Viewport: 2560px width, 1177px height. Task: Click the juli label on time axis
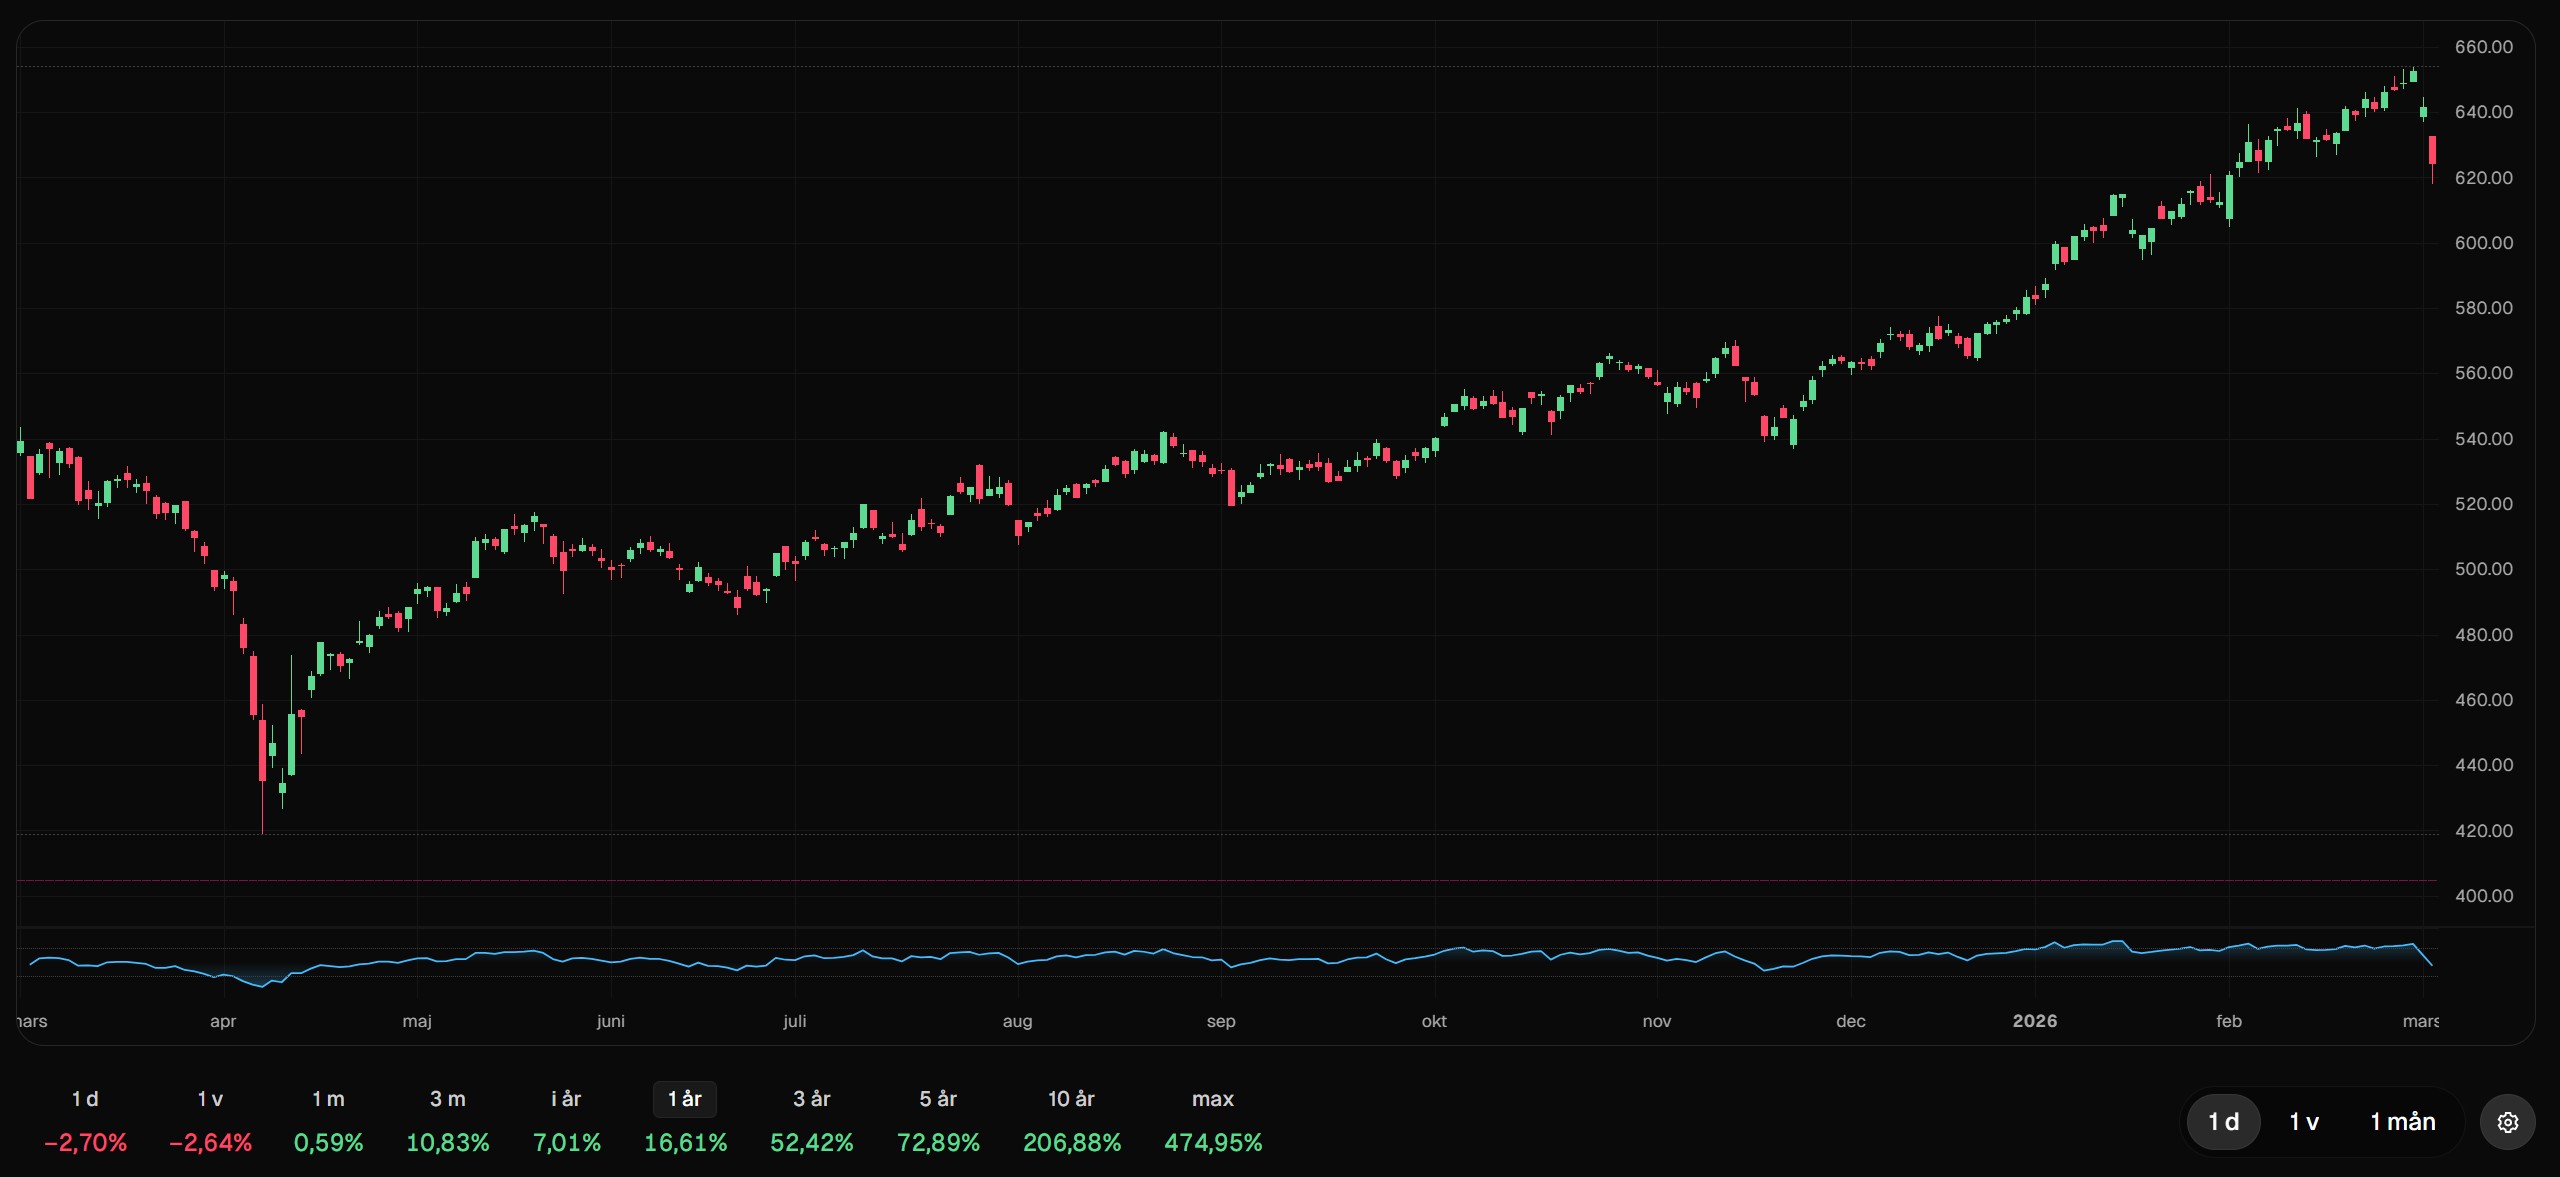click(794, 1021)
